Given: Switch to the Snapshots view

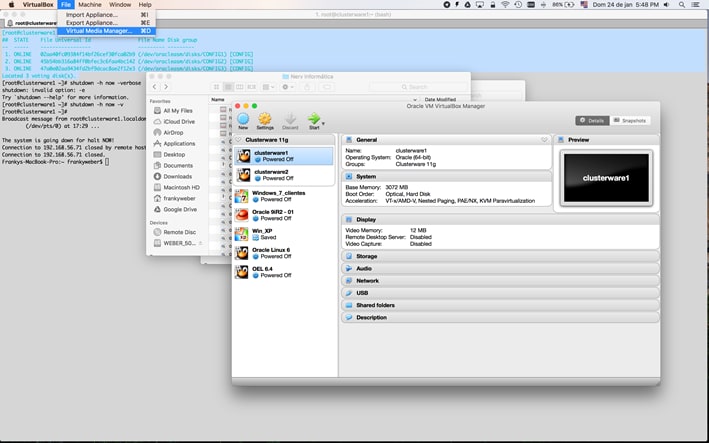Looking at the screenshot, I should click(x=630, y=120).
